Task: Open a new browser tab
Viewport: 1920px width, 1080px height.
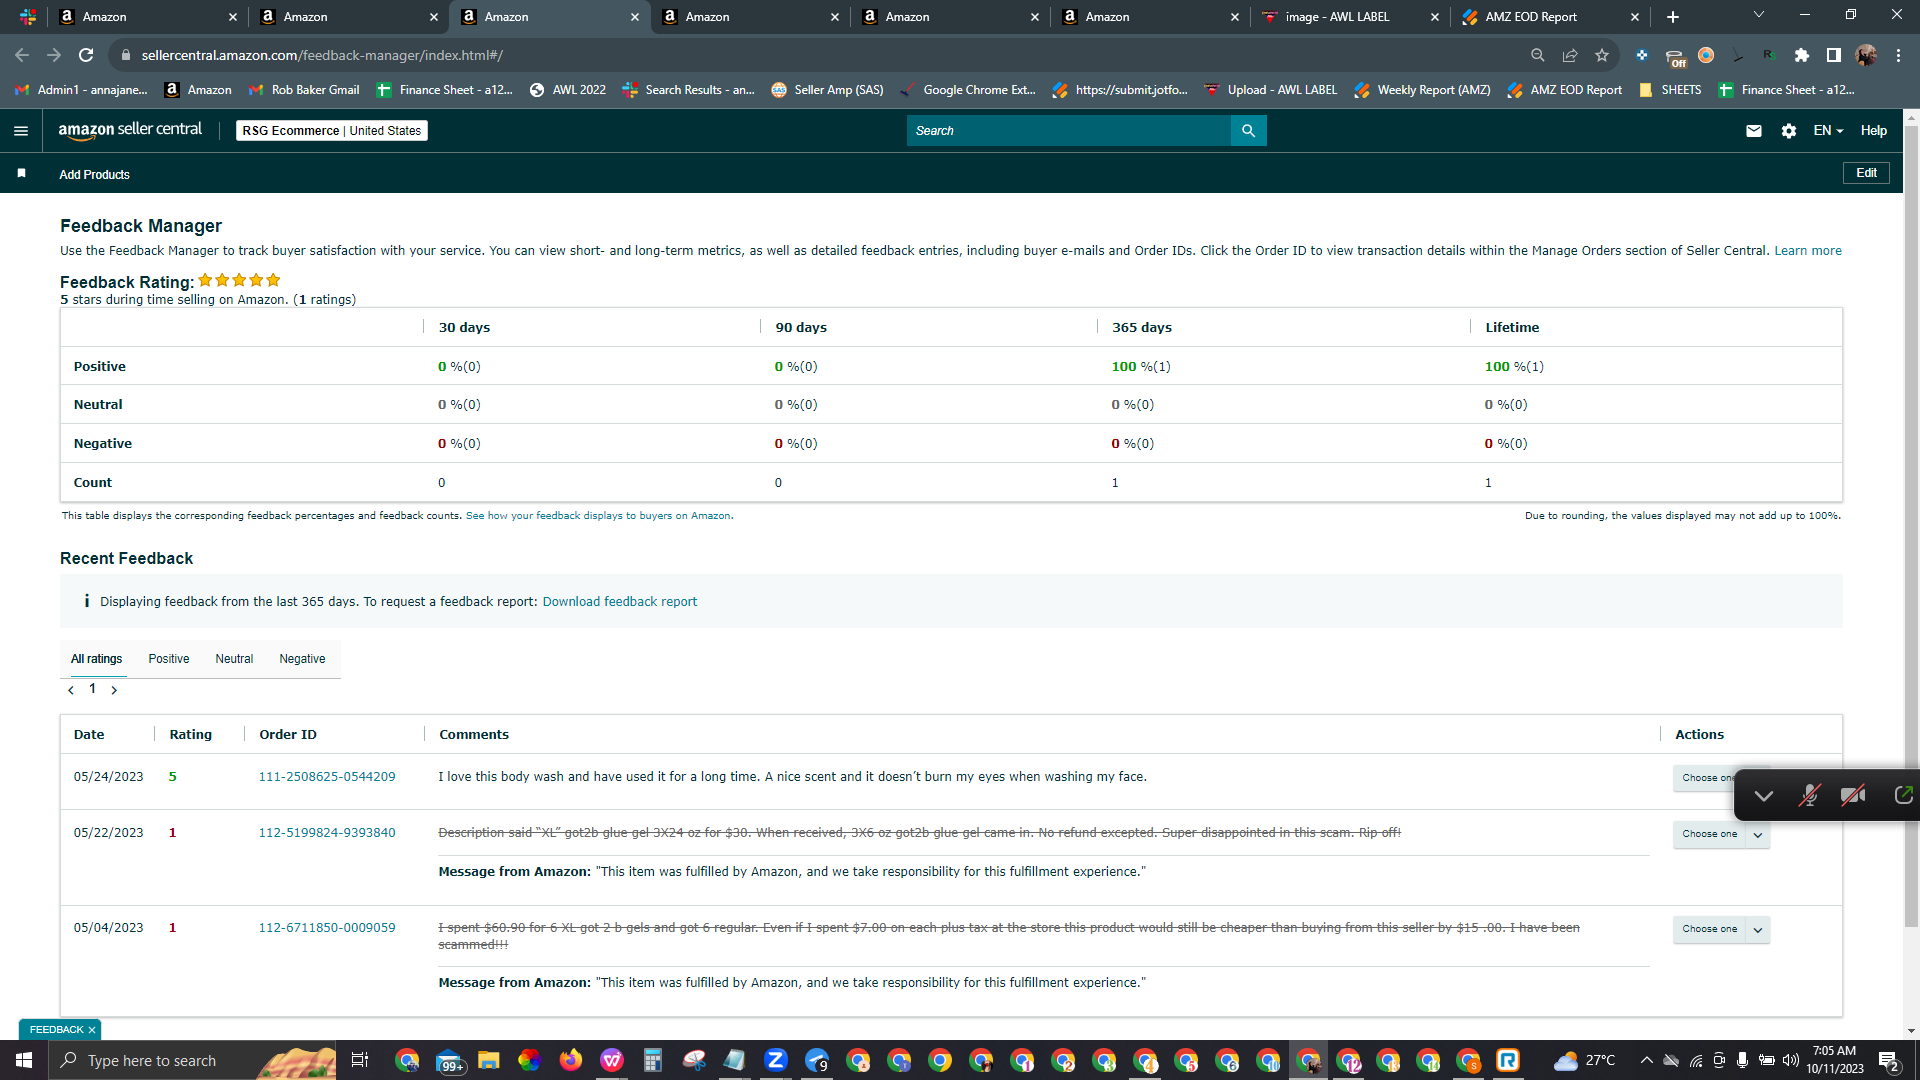Action: point(1673,17)
